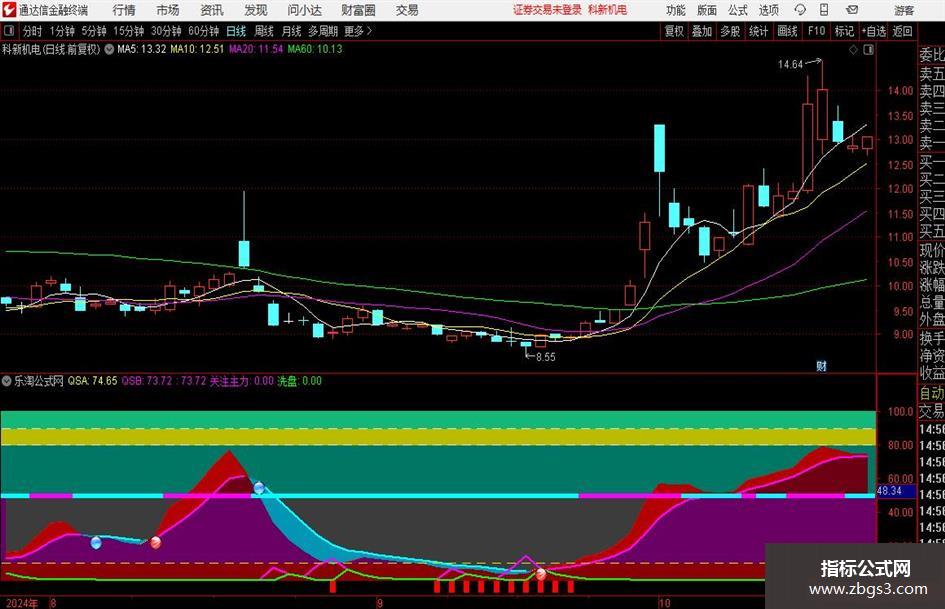Click the 财 marker on chart

(x=821, y=365)
